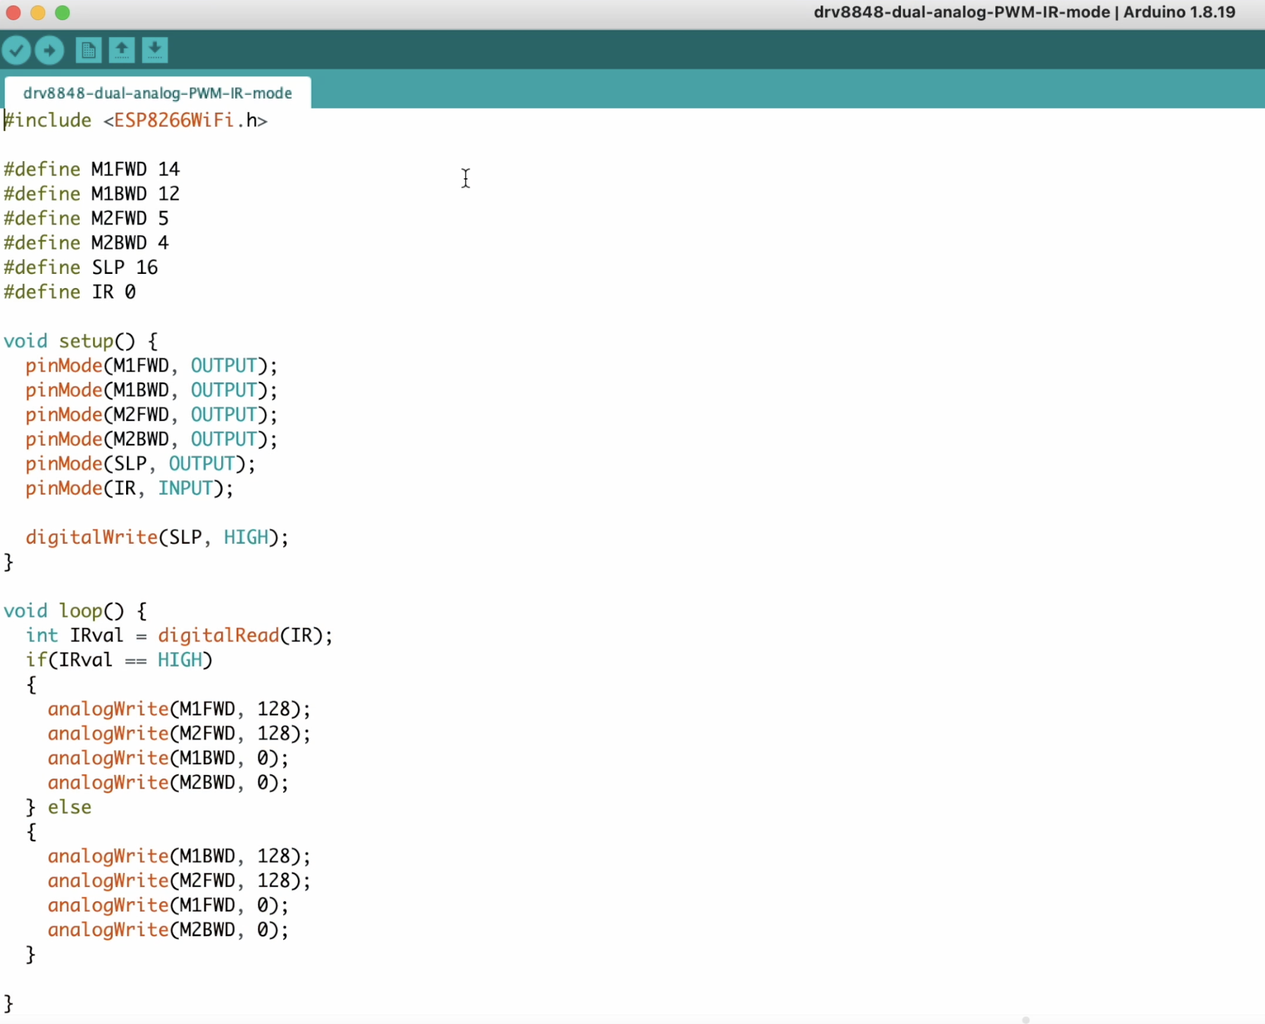
Task: Create a new sketch with the document icon
Action: (x=88, y=50)
